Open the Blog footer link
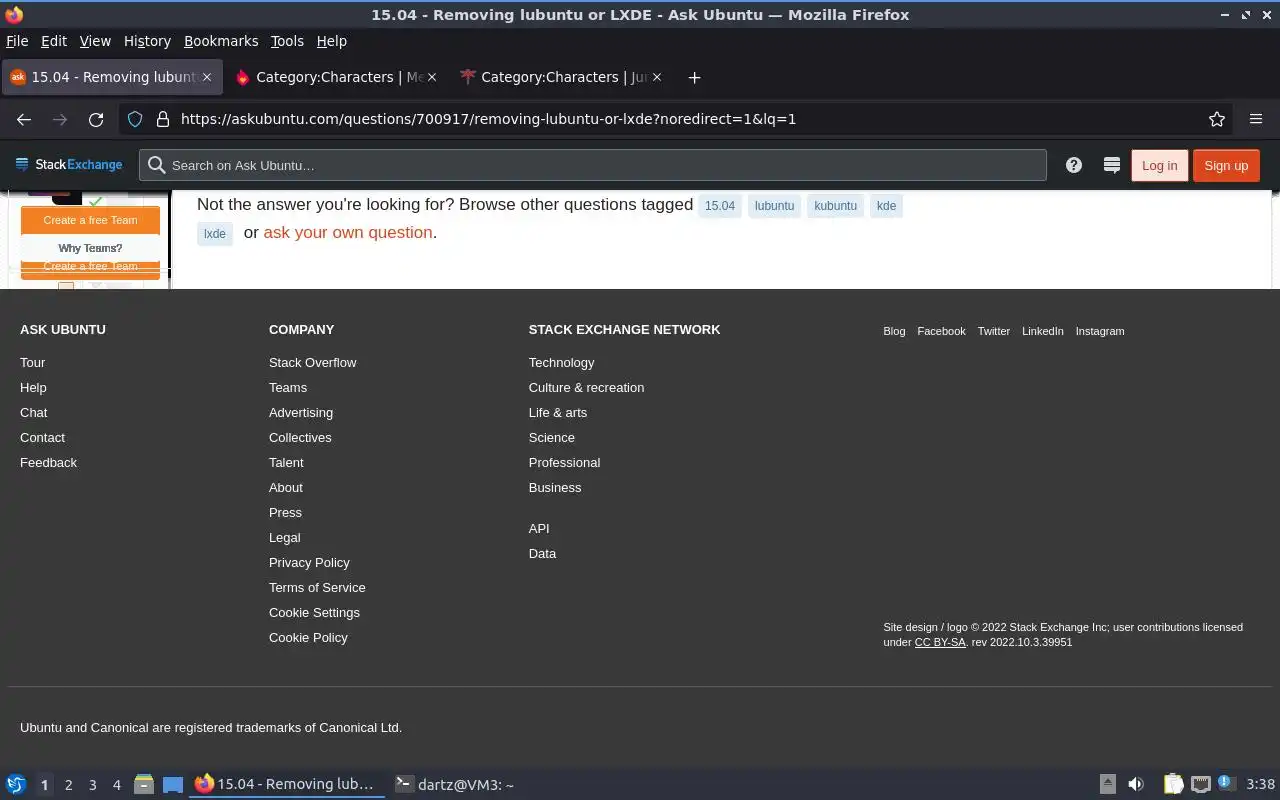The width and height of the screenshot is (1280, 800). point(894,331)
